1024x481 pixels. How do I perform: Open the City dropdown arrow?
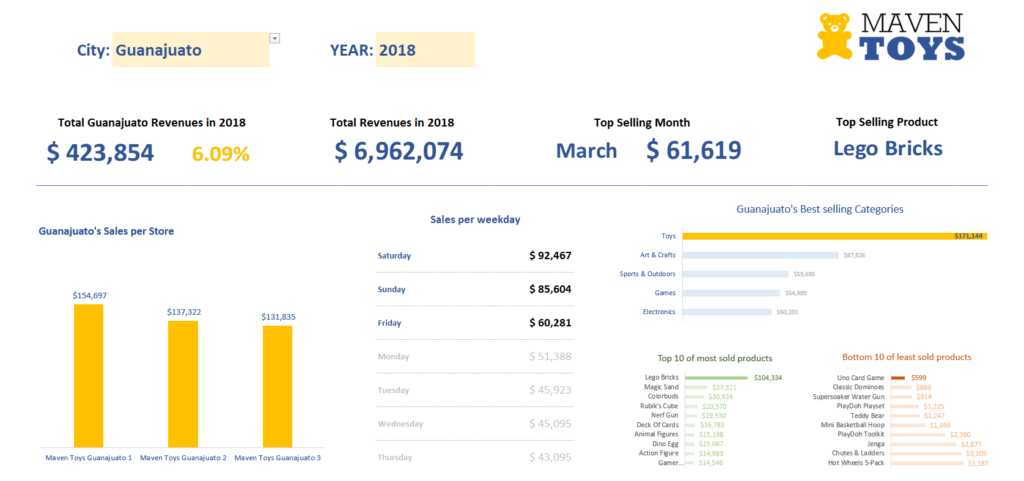tap(275, 39)
